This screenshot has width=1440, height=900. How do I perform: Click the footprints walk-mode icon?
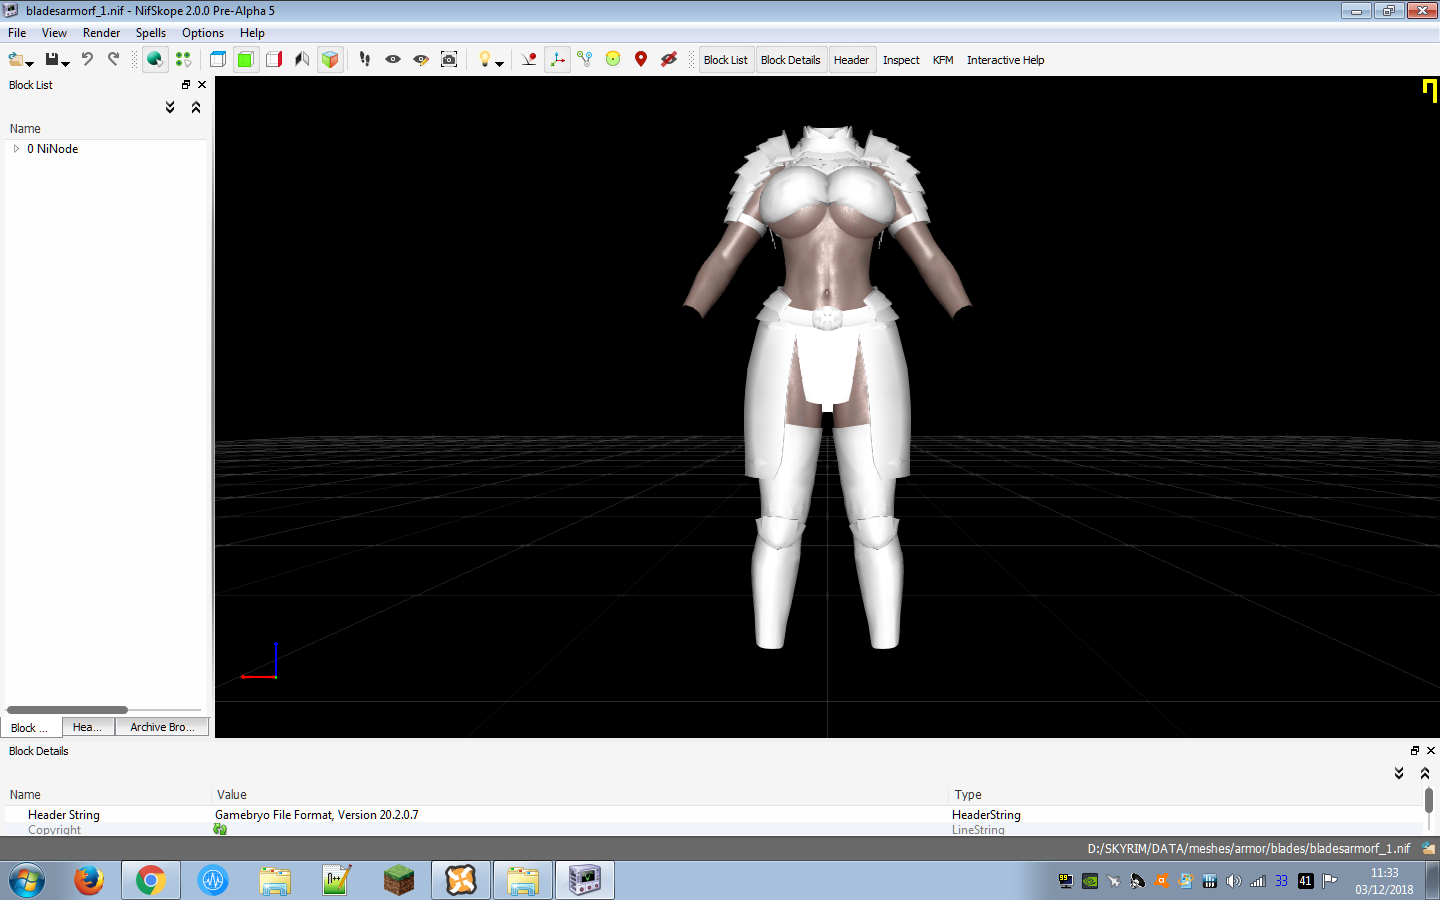tap(365, 60)
